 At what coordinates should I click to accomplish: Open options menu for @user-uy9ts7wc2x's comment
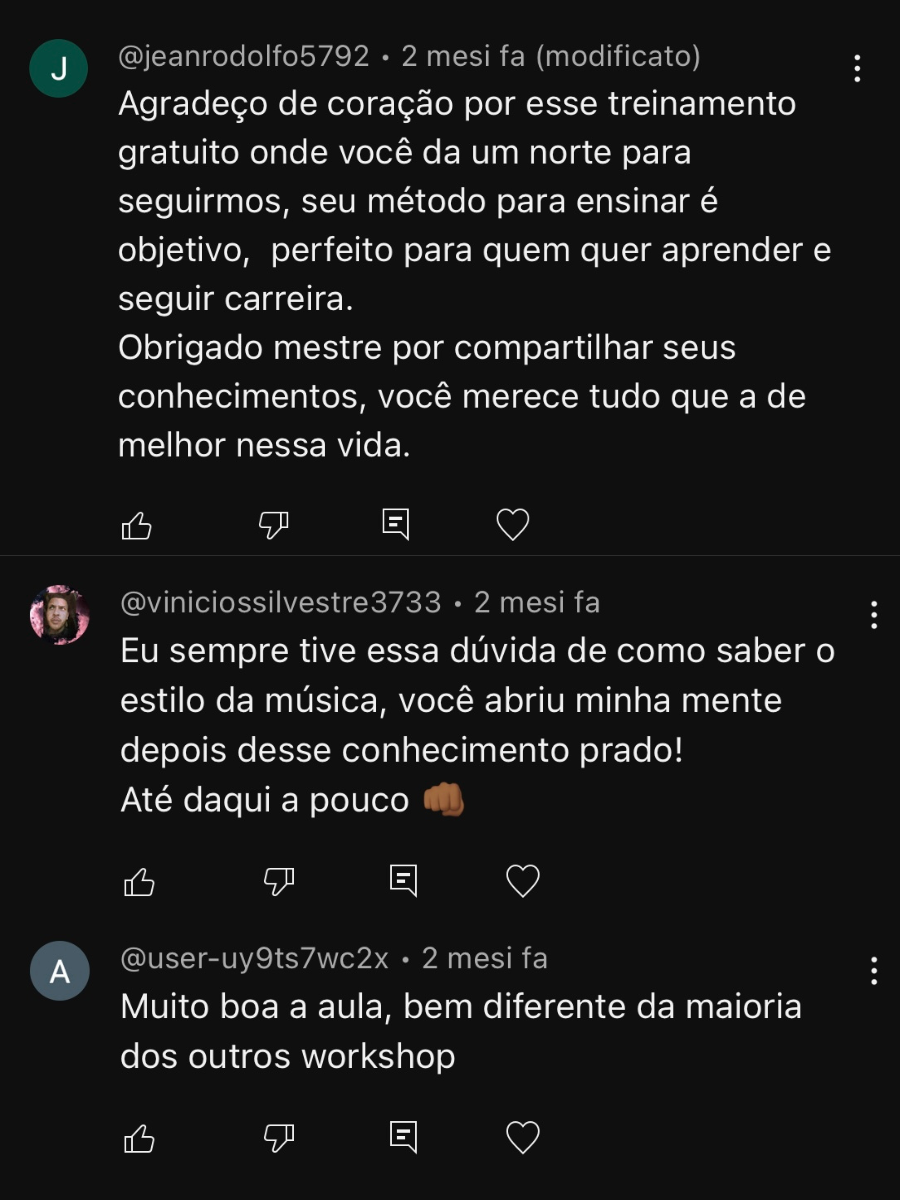pos(874,970)
